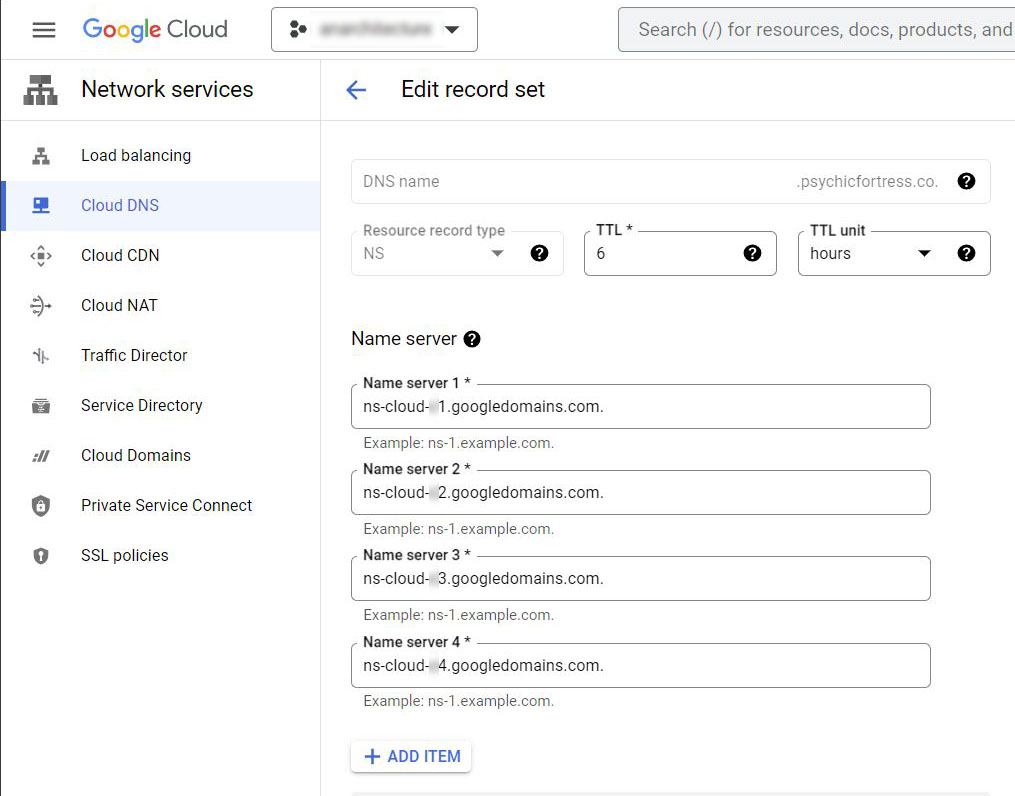Screen dimensions: 1015x796
Task: Click the Service Directory icon
Action: [41, 406]
